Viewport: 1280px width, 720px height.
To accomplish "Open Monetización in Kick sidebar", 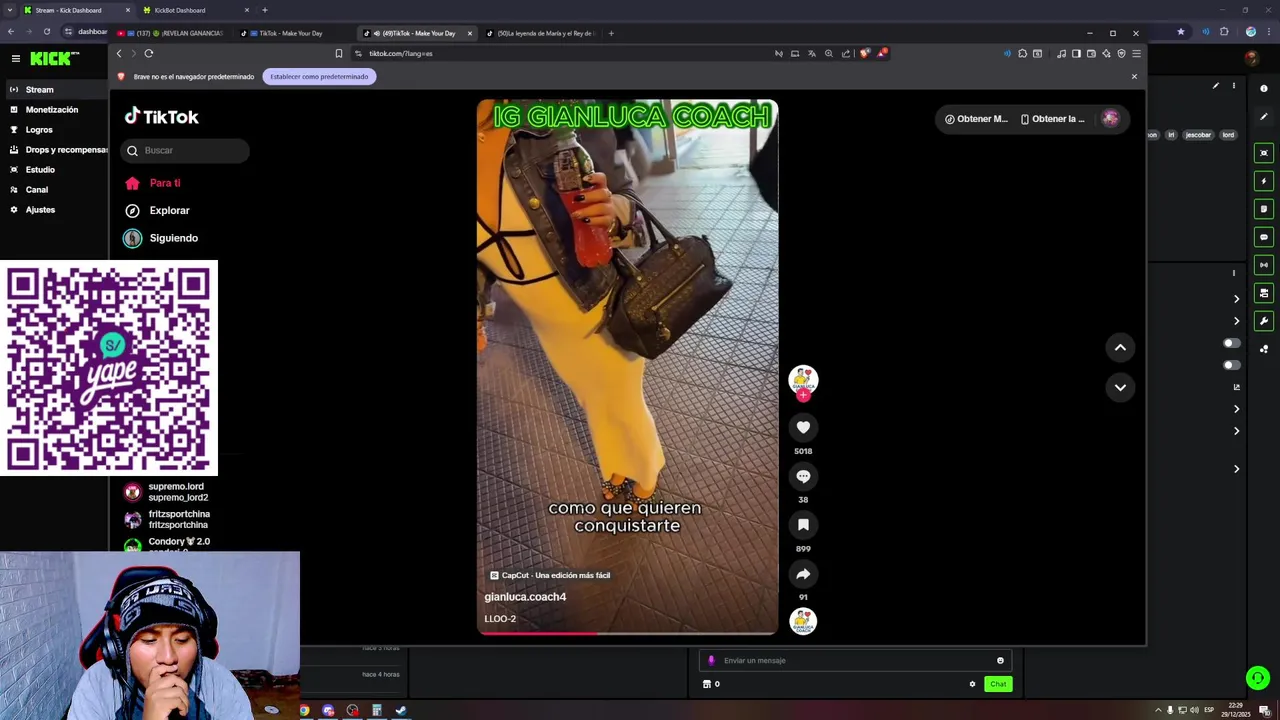I will 54,110.
